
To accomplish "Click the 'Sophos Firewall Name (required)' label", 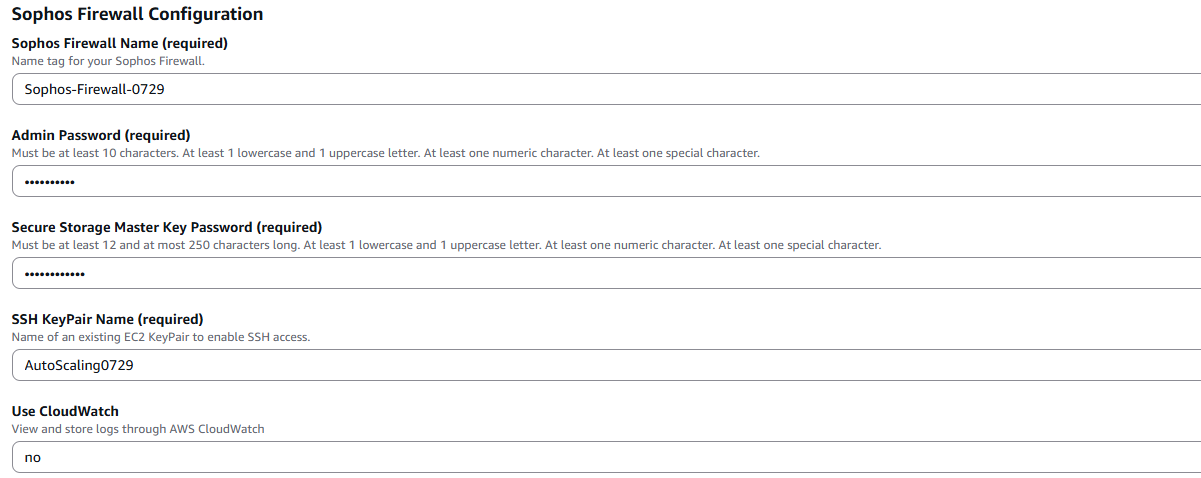I will point(119,44).
